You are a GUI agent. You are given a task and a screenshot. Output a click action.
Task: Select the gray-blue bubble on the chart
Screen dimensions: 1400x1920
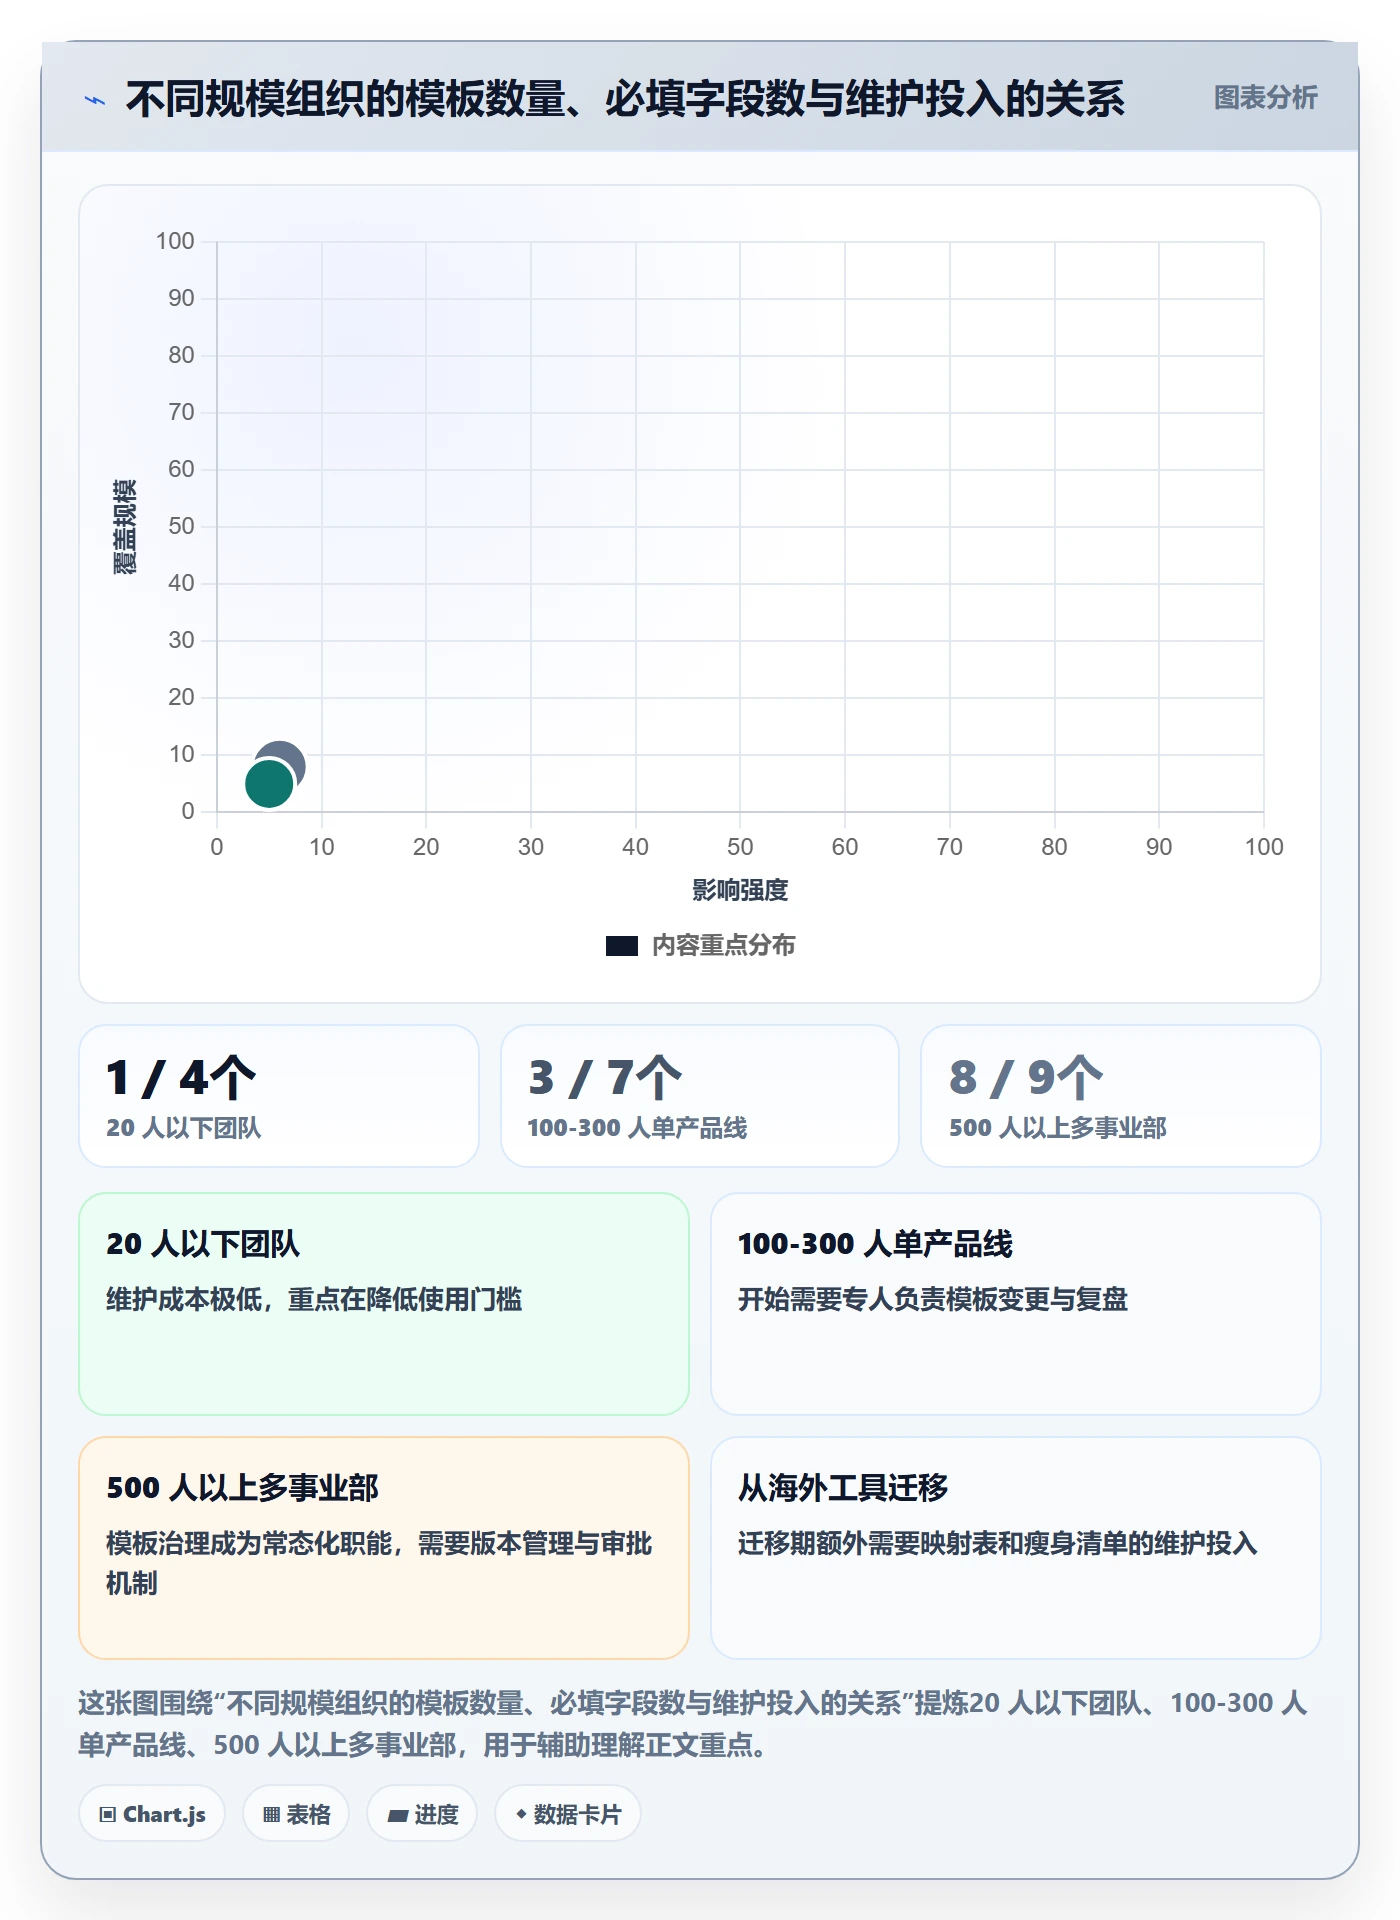286,756
